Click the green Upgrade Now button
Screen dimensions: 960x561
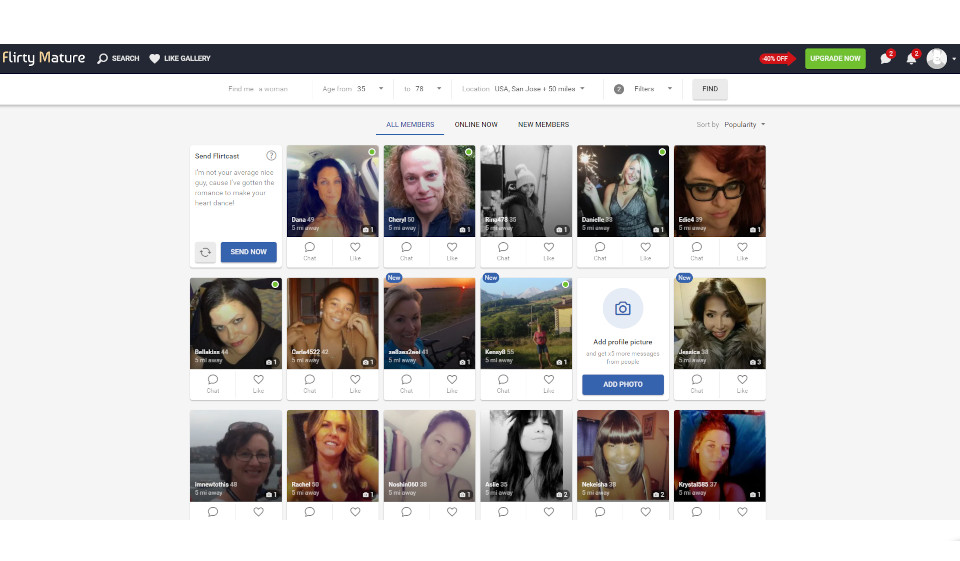[835, 59]
